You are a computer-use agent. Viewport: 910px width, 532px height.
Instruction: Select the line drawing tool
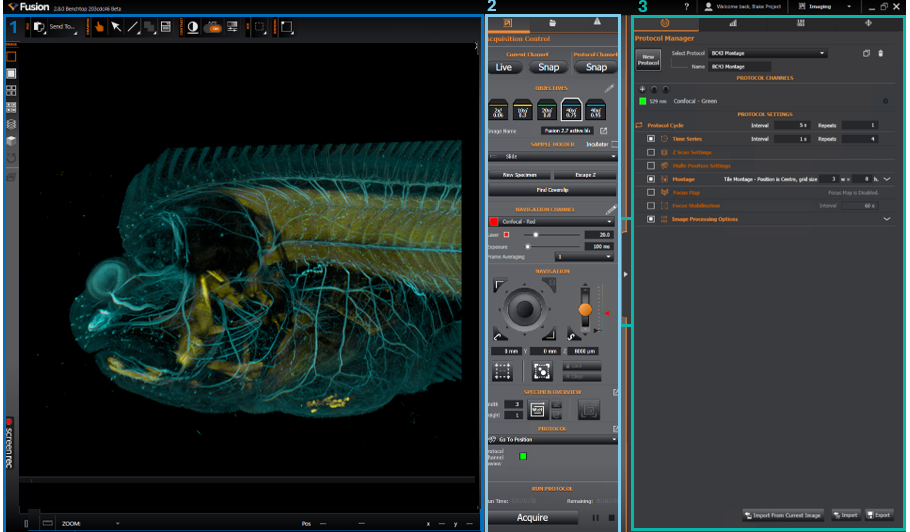coord(133,27)
